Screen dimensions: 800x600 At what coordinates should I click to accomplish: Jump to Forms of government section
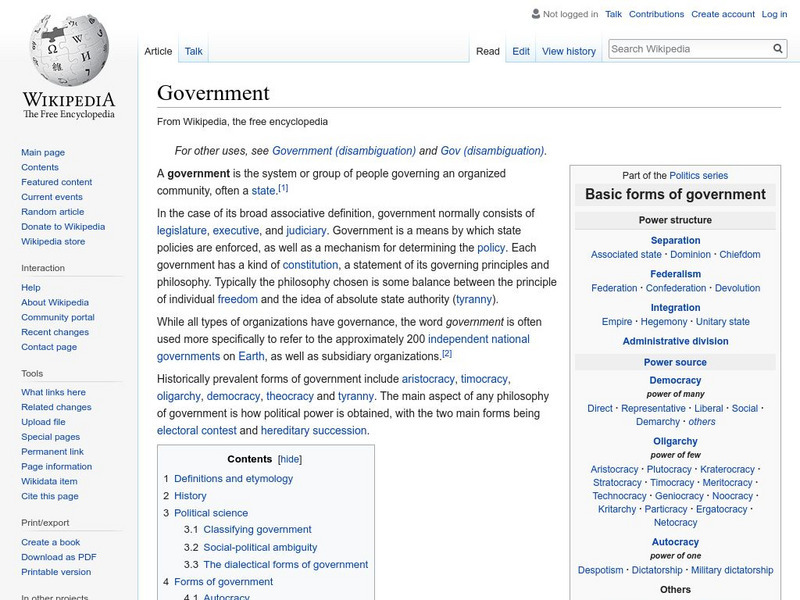[x=223, y=581]
